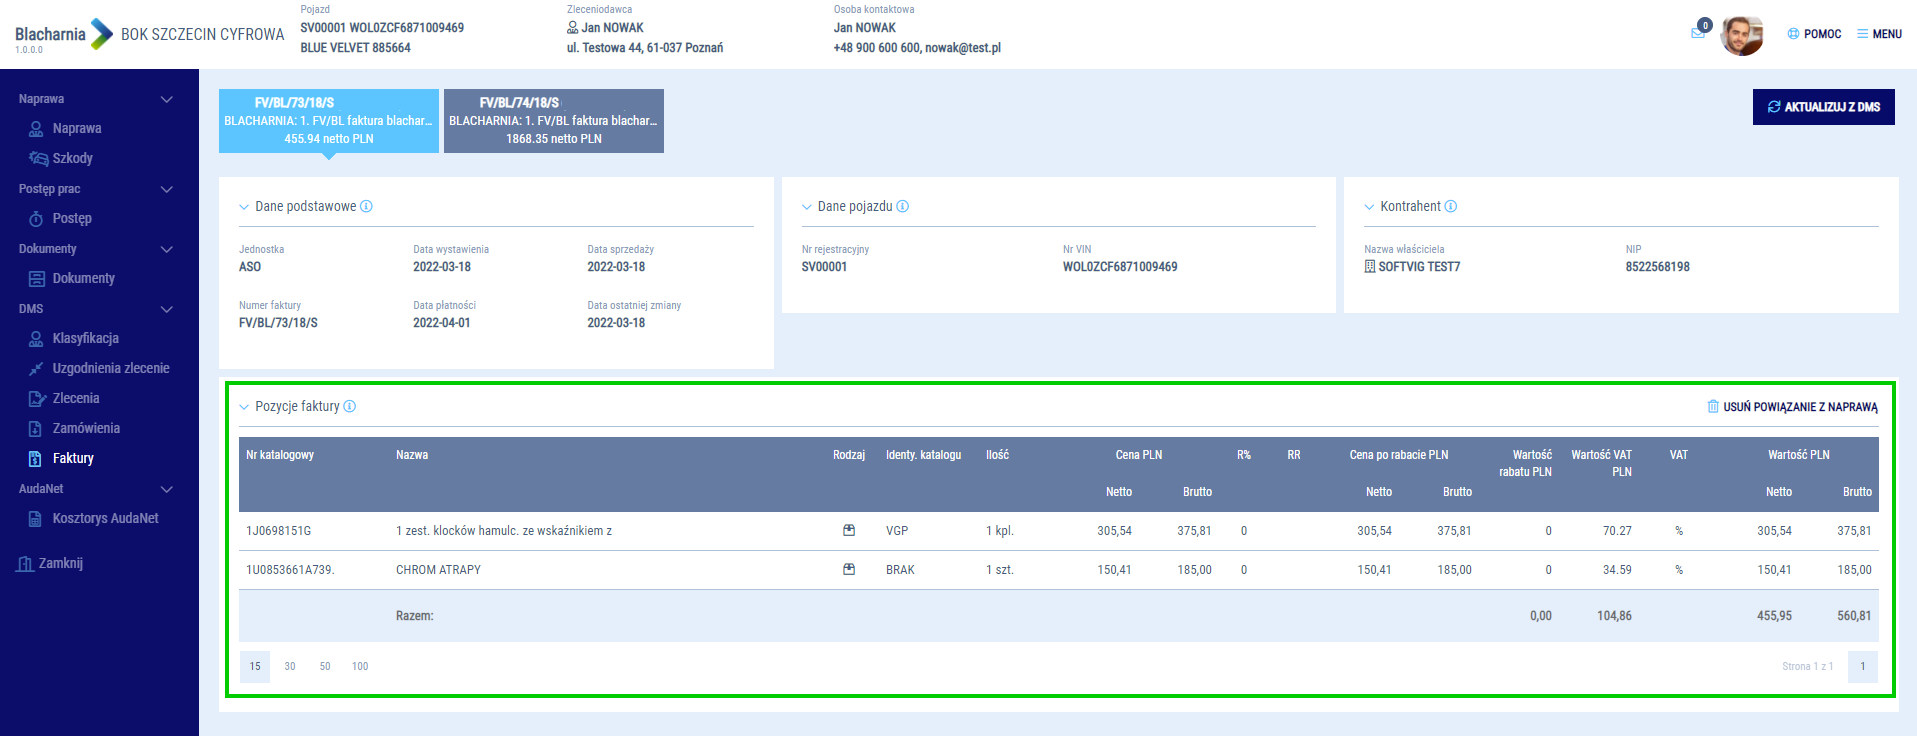
Task: Switch to invoice tab FV/BL/74/18/S
Action: coord(553,121)
